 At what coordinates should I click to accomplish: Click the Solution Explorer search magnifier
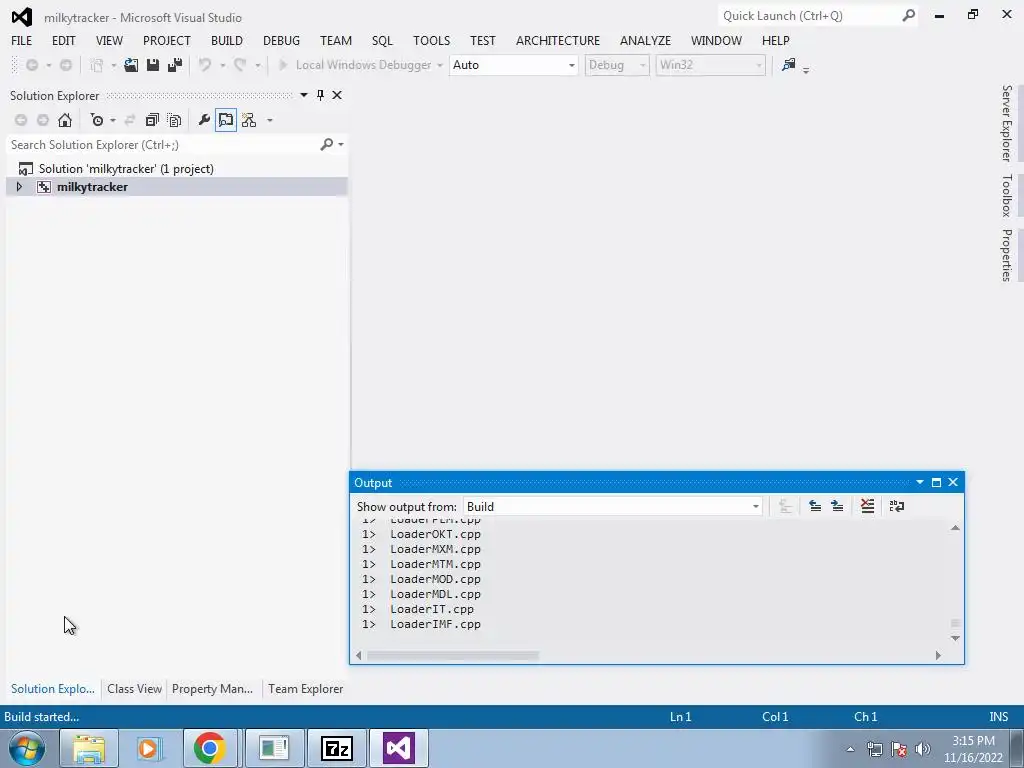(327, 144)
